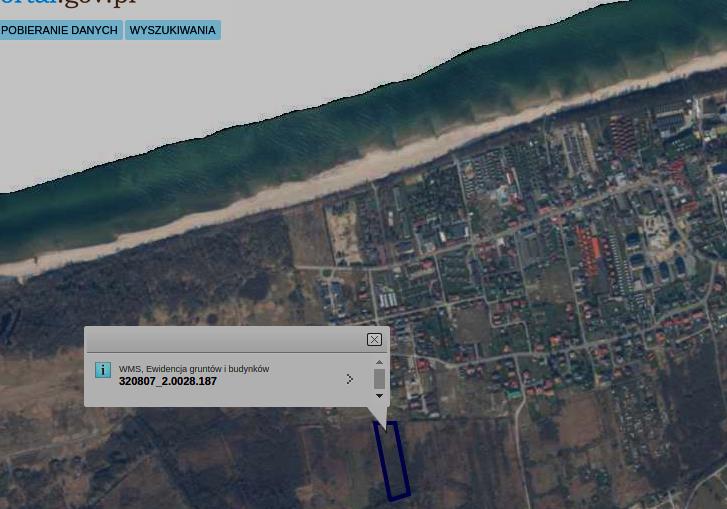Click the blue info icon in popup
The width and height of the screenshot is (727, 509).
[102, 370]
